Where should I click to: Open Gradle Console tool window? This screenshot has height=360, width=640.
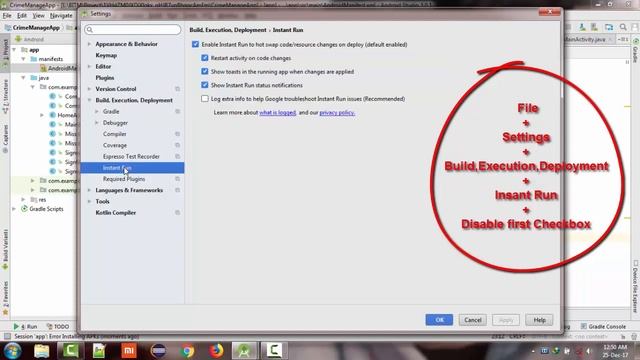pos(603,327)
